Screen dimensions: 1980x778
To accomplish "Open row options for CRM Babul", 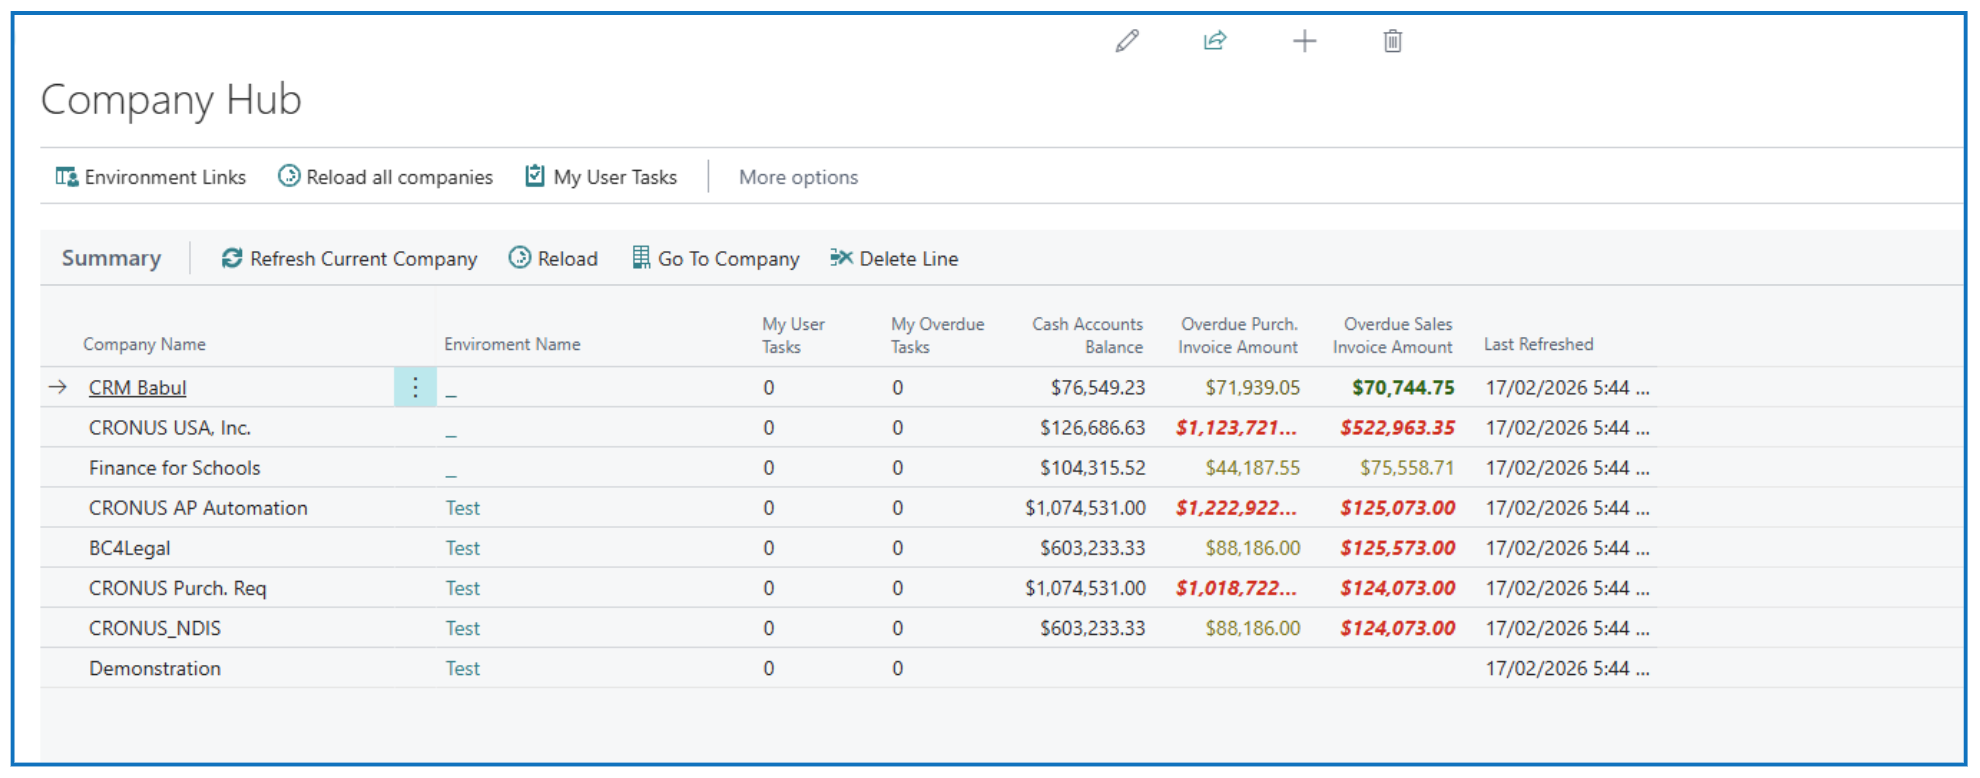I will [x=415, y=387].
